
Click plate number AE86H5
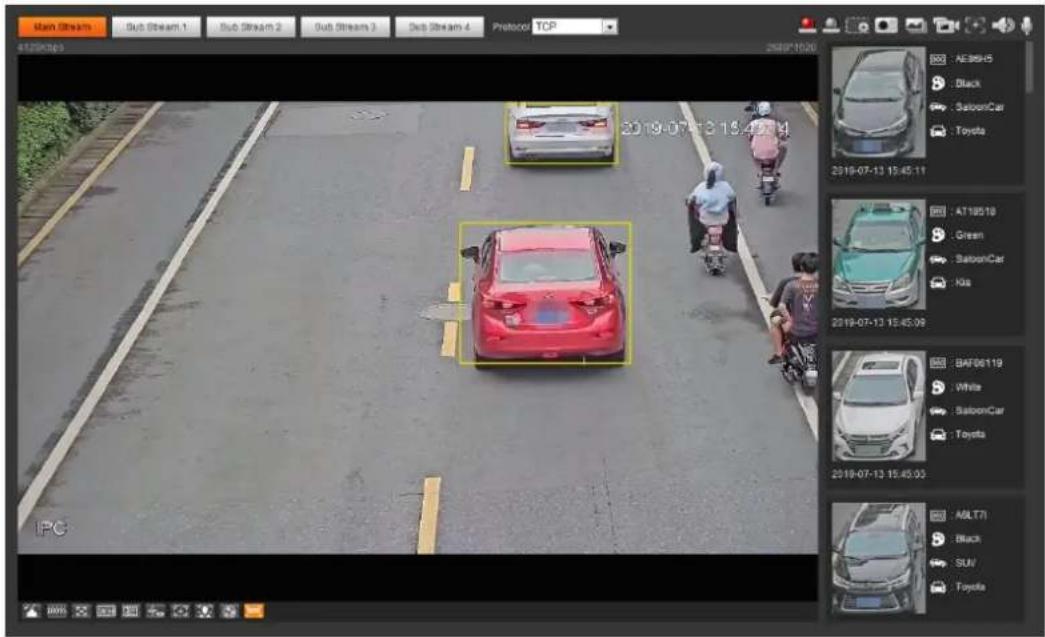point(974,59)
